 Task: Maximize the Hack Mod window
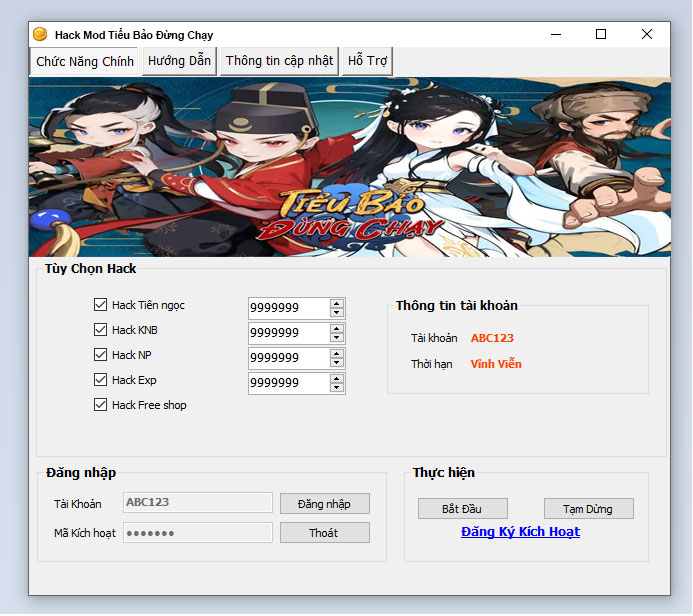click(x=601, y=34)
